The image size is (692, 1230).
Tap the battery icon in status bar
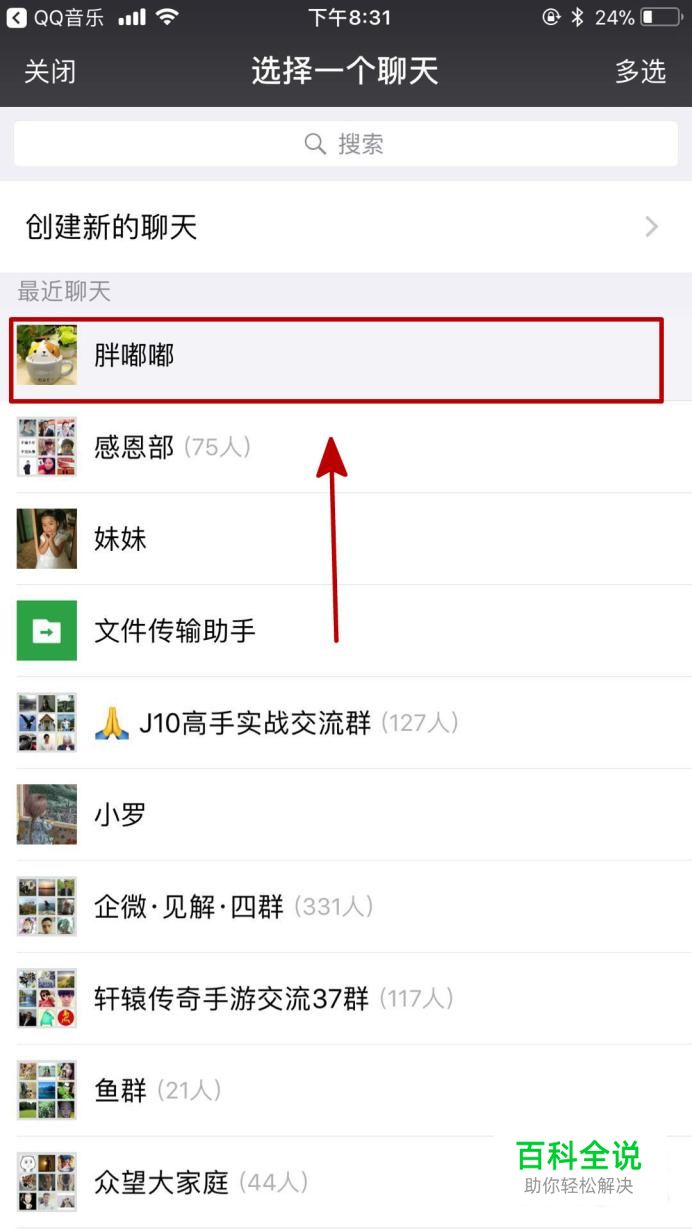(x=661, y=17)
